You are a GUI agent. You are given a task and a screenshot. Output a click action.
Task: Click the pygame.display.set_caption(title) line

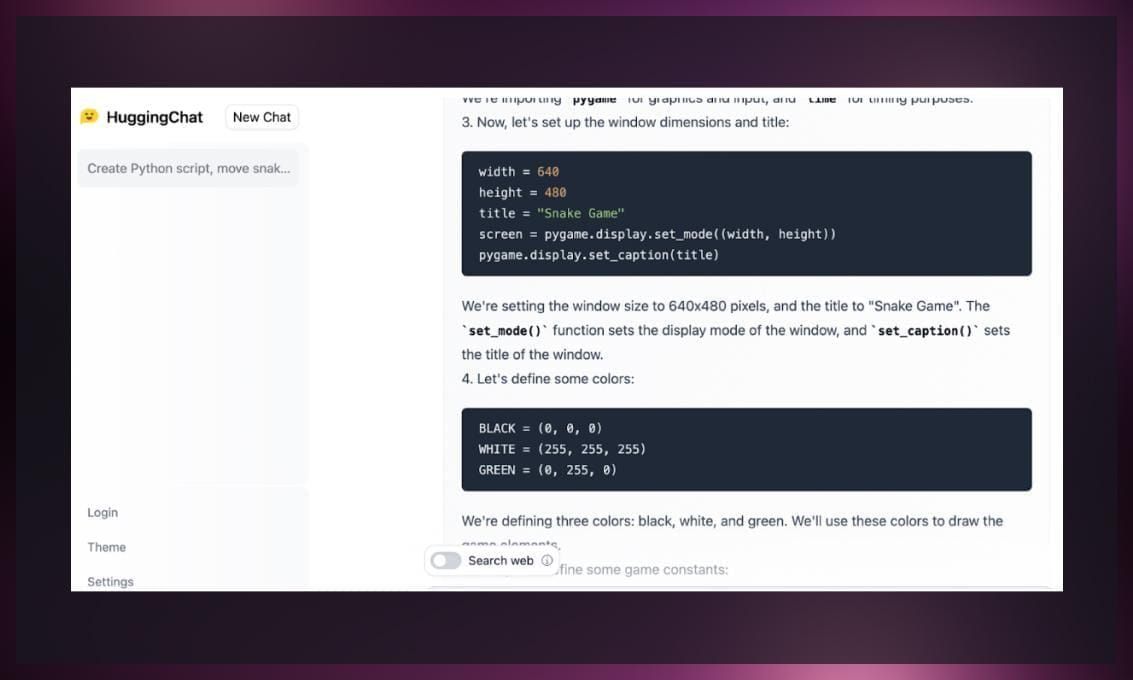pyautogui.click(x=598, y=255)
